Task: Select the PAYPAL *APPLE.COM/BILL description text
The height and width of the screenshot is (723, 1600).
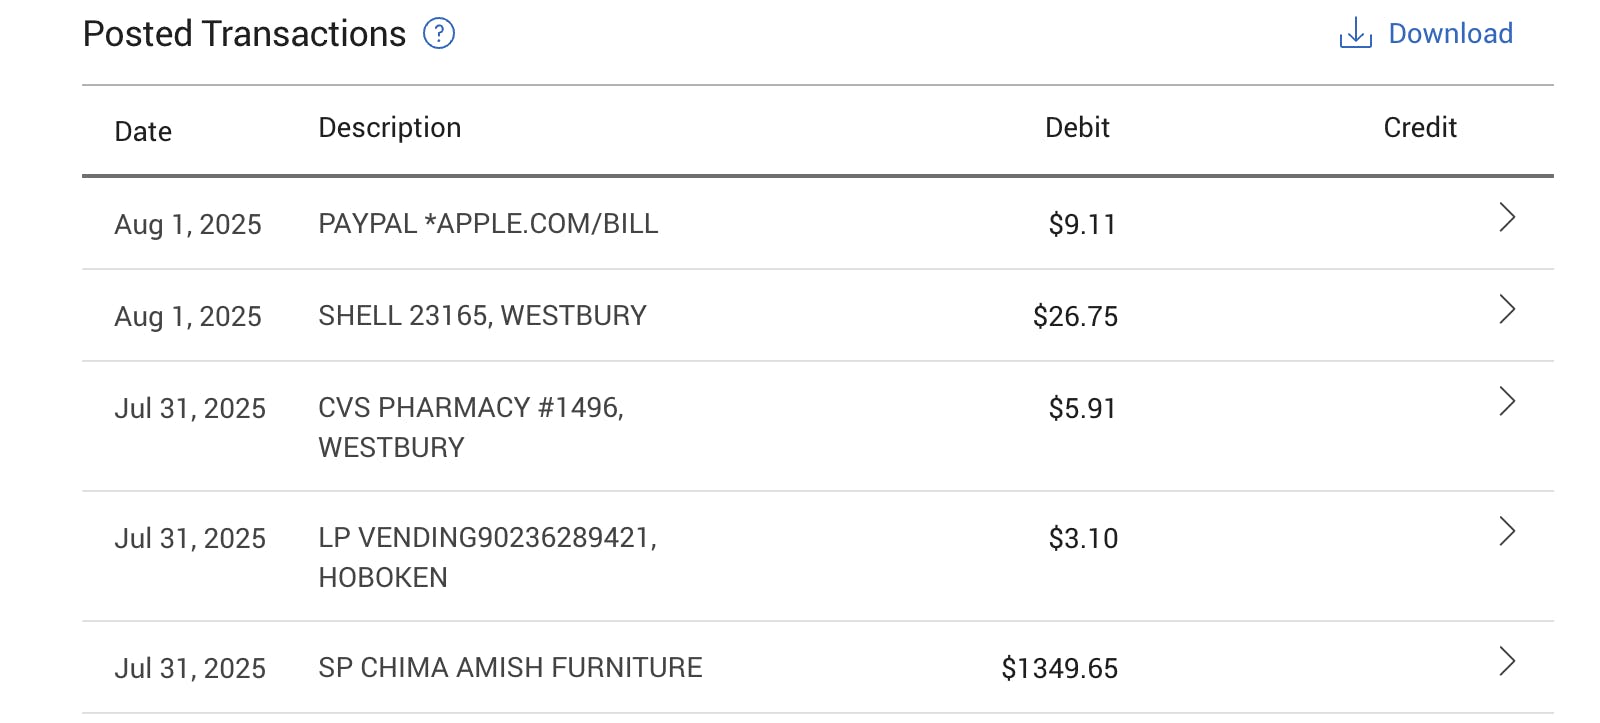Action: coord(488,224)
